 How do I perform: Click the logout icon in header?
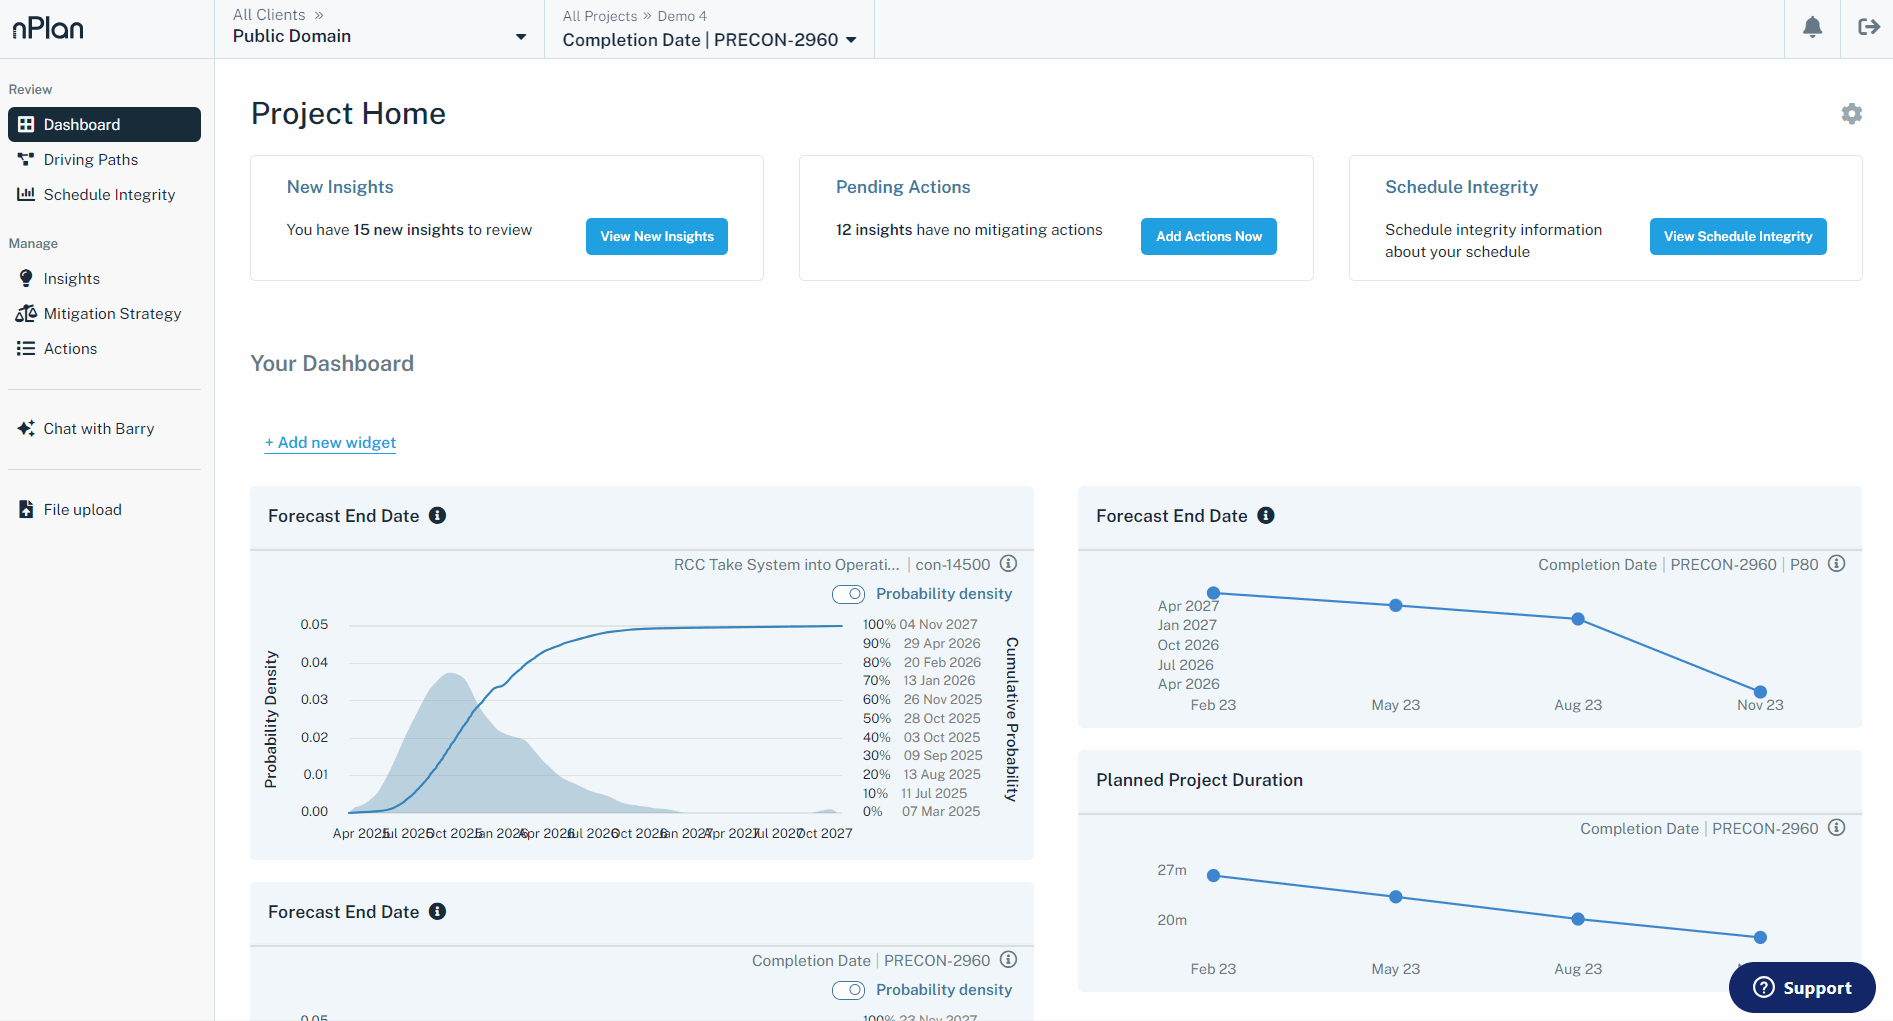pyautogui.click(x=1868, y=27)
